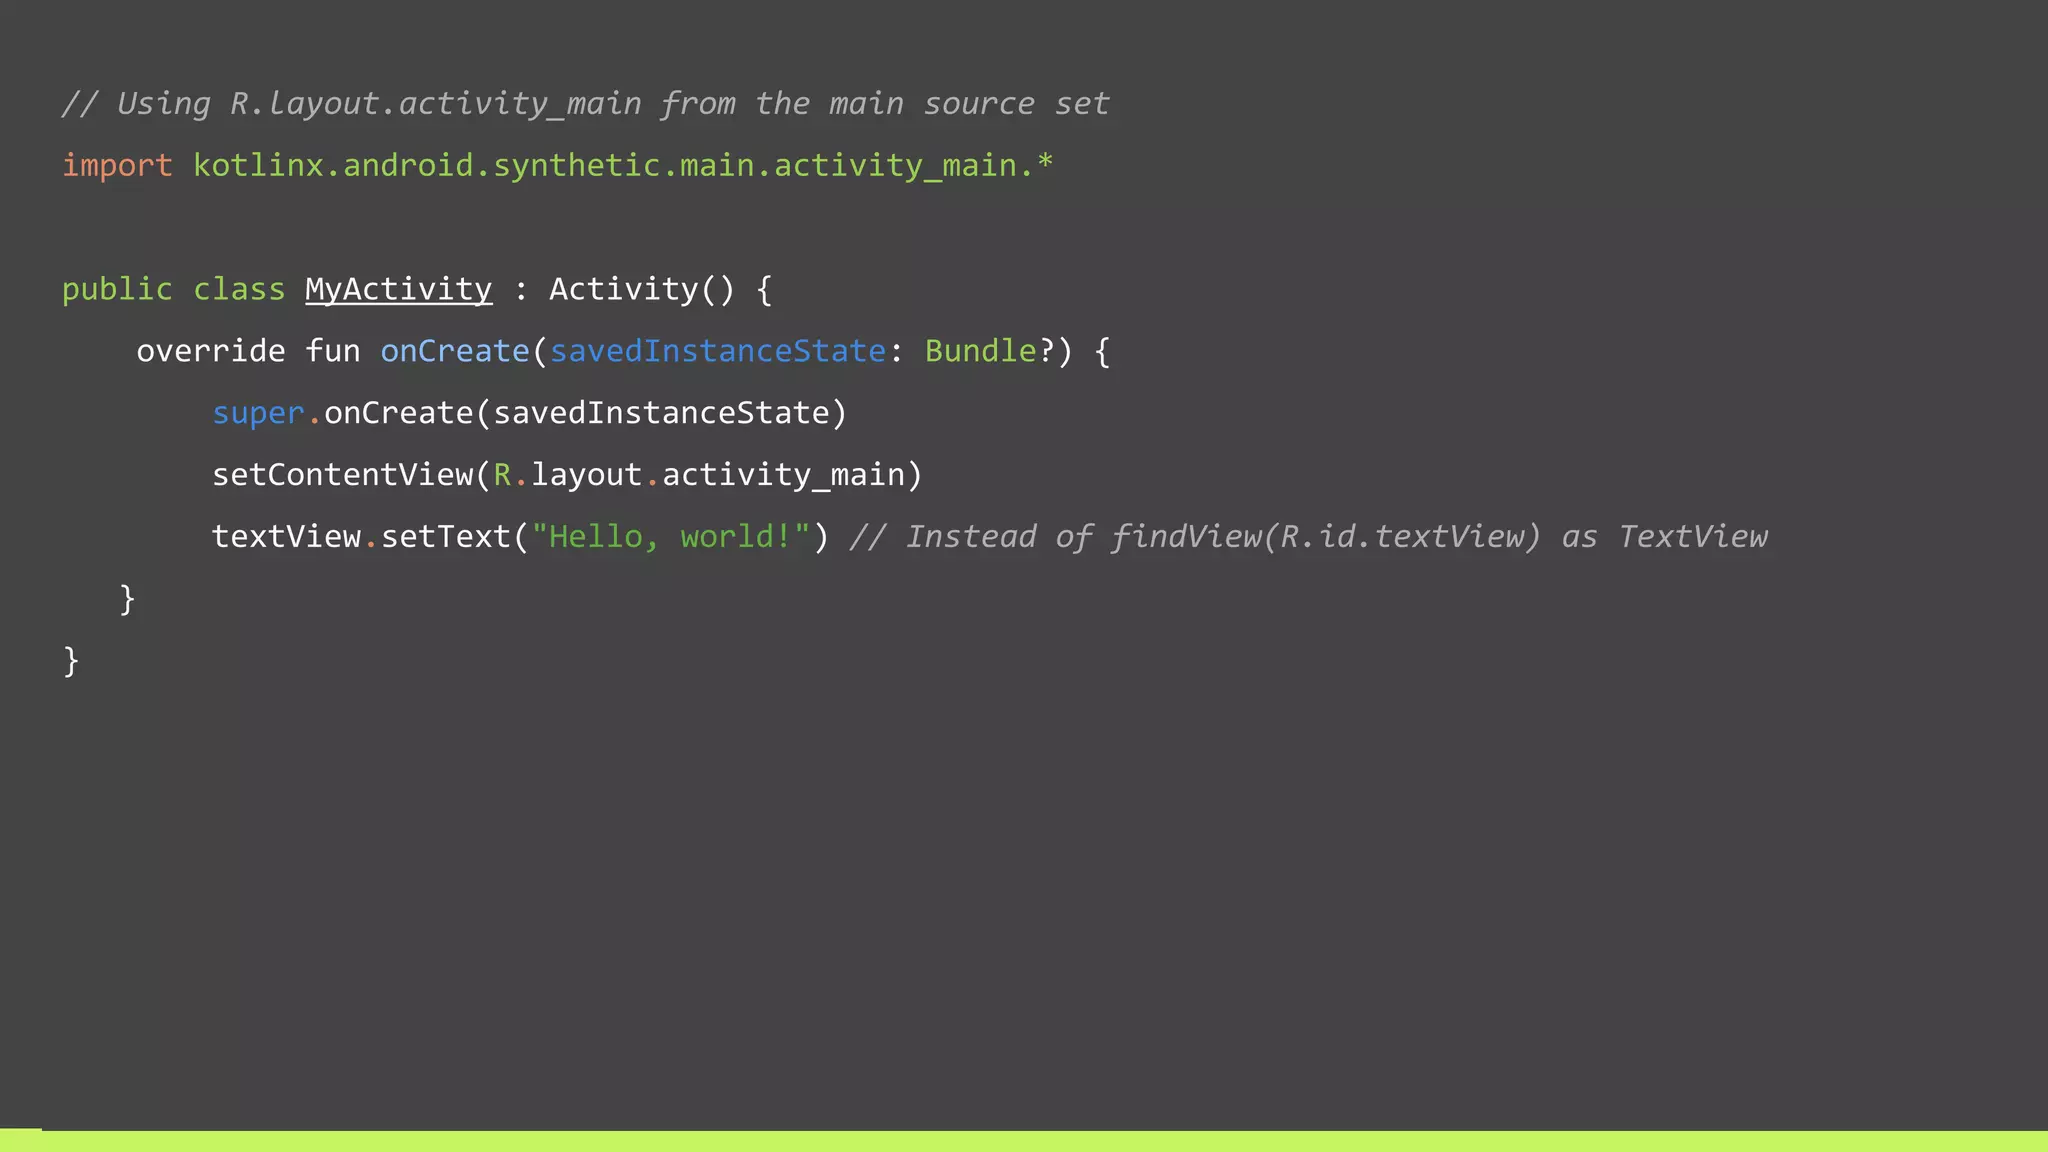This screenshot has height=1152, width=2048.
Task: Click the comment 'Using R.layout.activity_main from the main source set'
Action: pos(586,104)
